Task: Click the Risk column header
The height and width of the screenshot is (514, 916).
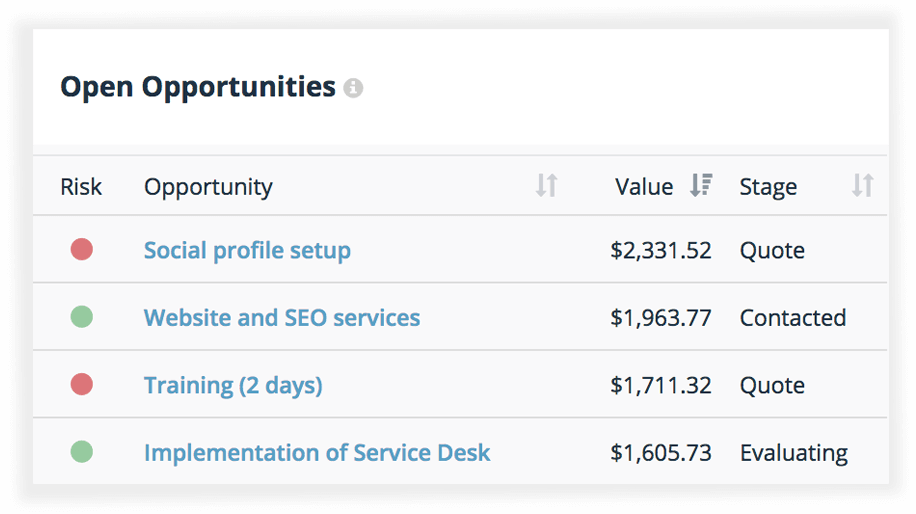Action: (x=81, y=187)
